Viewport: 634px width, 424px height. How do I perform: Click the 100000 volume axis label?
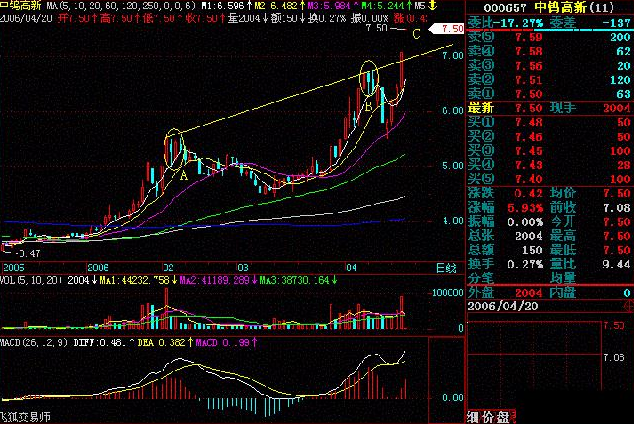448,293
